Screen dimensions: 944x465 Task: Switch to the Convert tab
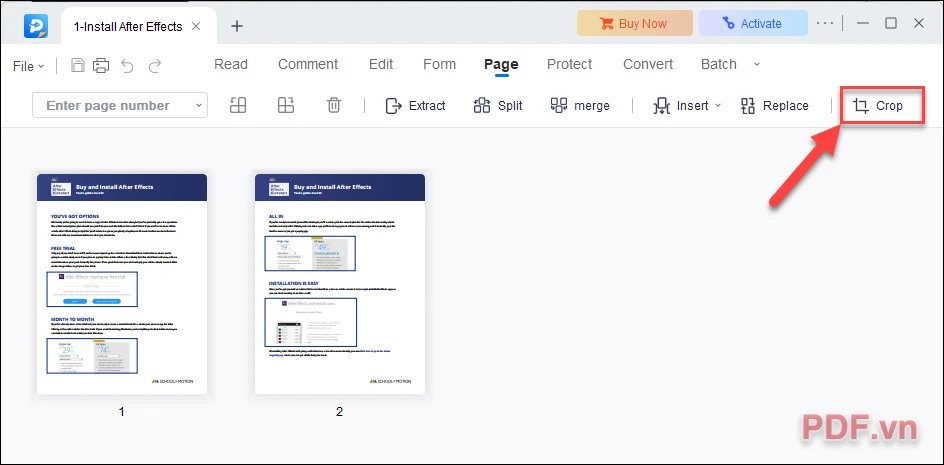[x=648, y=64]
